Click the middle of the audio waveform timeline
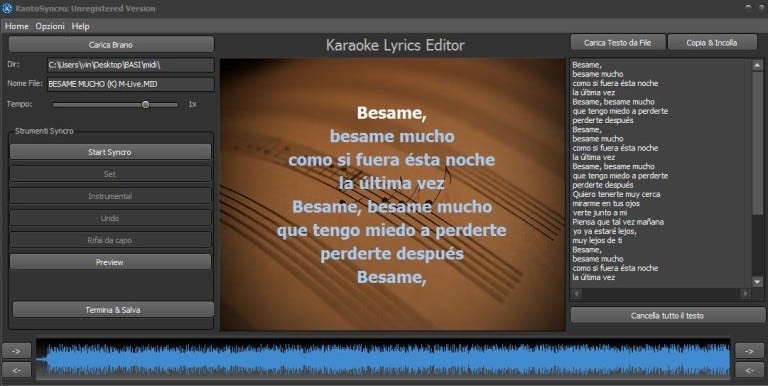This screenshot has height=386, width=768. (x=384, y=359)
